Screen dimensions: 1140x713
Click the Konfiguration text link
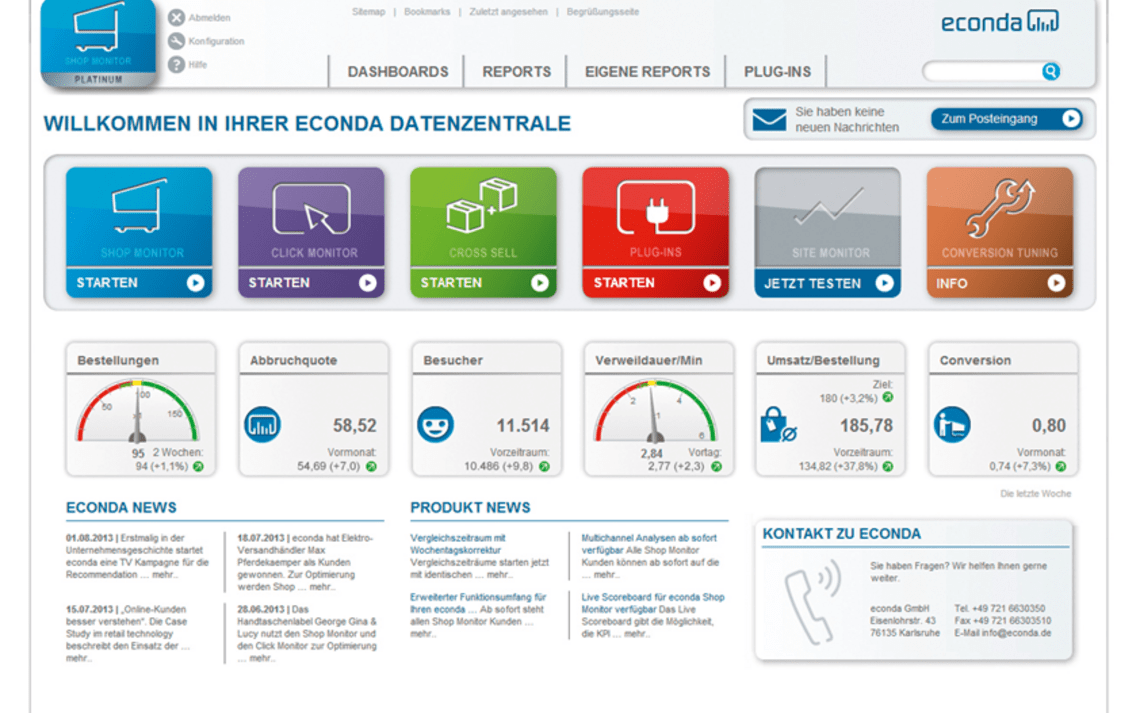click(x=217, y=41)
